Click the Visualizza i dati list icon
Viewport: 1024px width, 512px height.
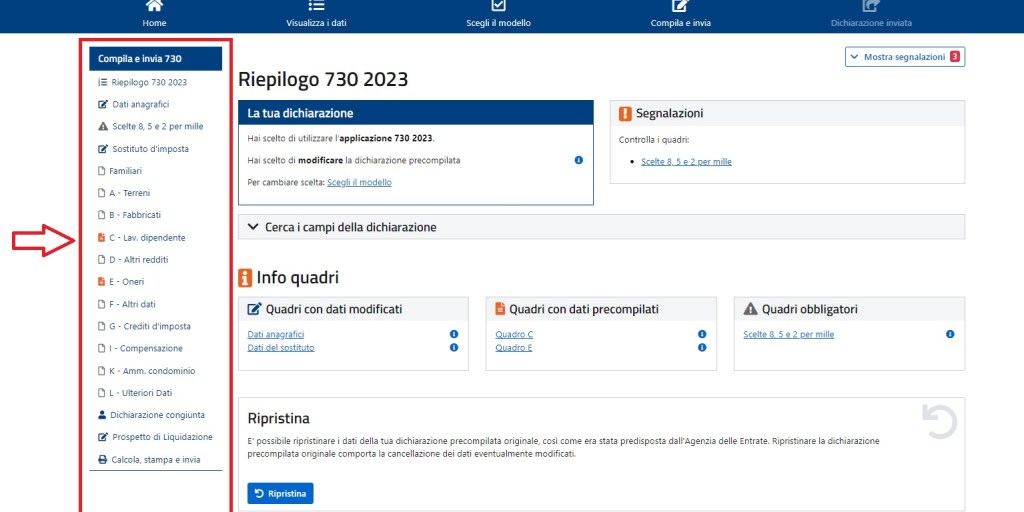[316, 5]
